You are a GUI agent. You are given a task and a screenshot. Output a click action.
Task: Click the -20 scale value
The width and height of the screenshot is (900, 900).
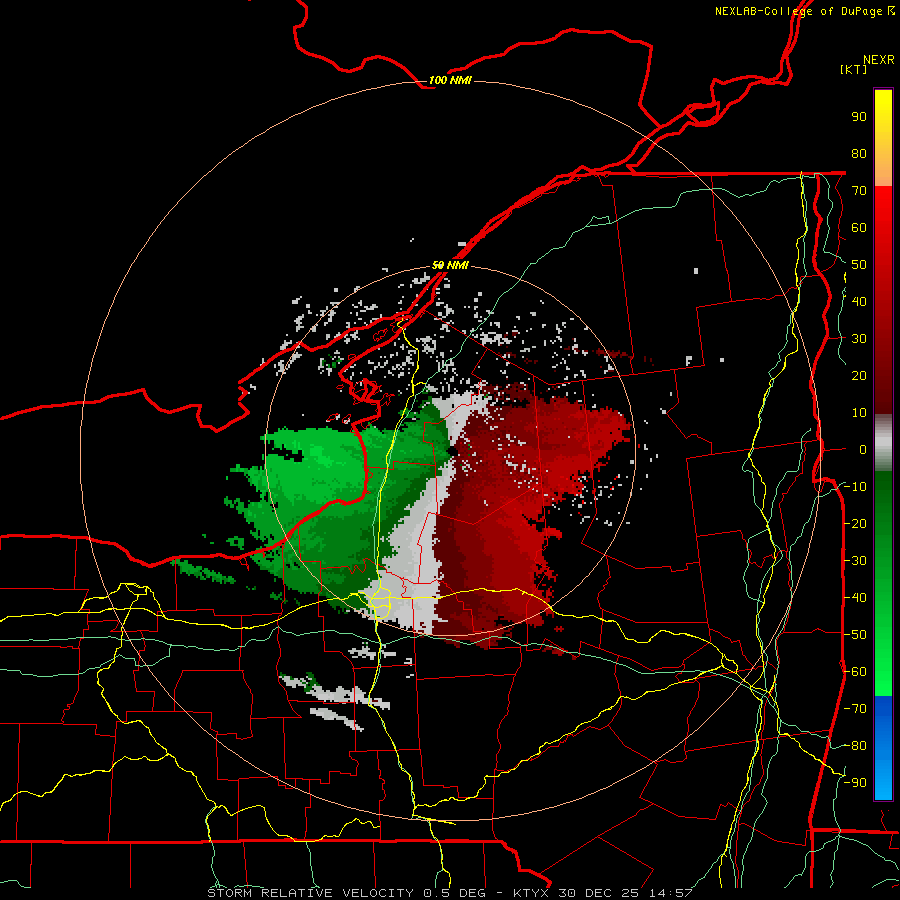pos(855,524)
